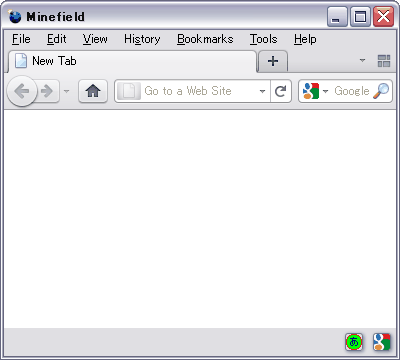400x360 pixels.
Task: Click into the Google search field
Action: (352, 91)
